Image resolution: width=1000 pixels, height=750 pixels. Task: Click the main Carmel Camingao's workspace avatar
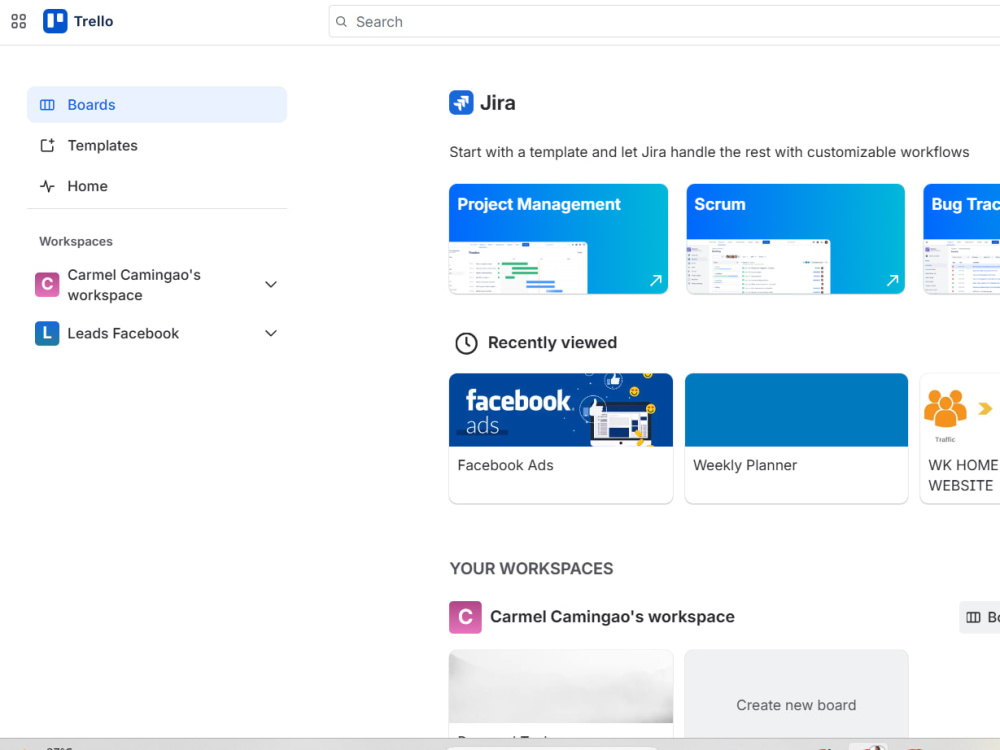466,617
